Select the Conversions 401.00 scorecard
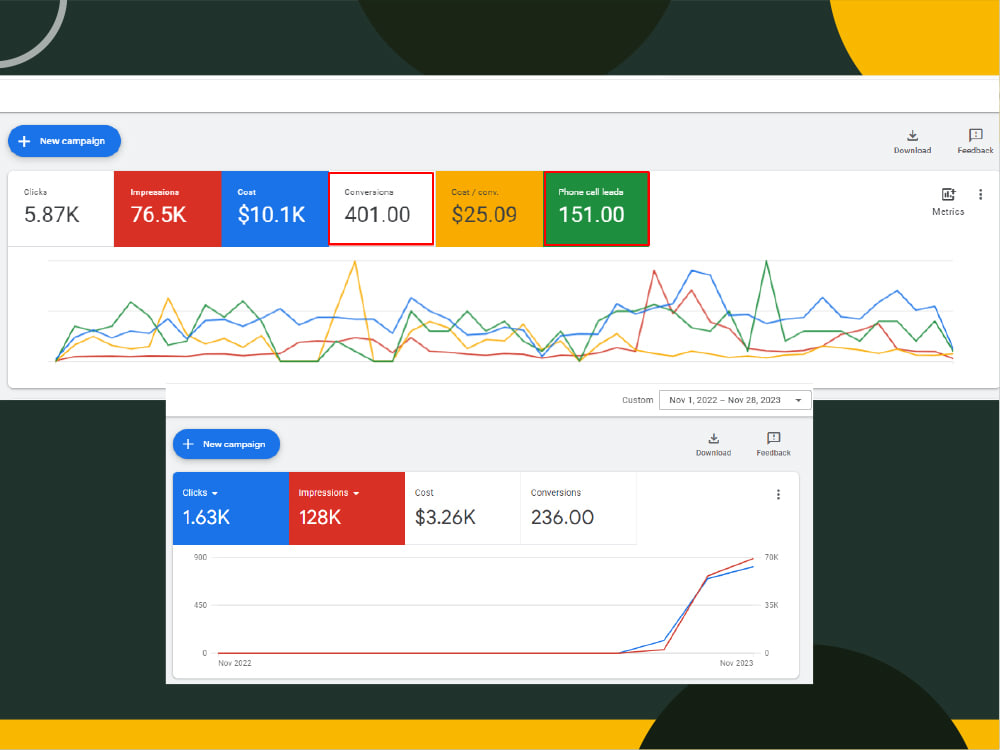 (381, 209)
